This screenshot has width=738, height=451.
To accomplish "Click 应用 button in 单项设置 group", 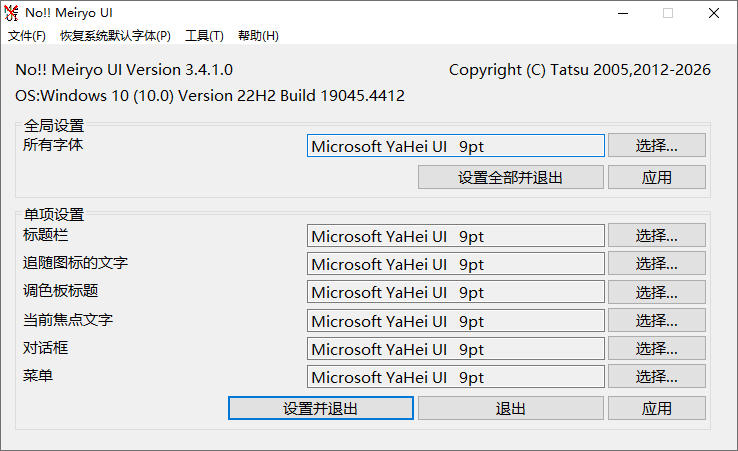I will (657, 408).
